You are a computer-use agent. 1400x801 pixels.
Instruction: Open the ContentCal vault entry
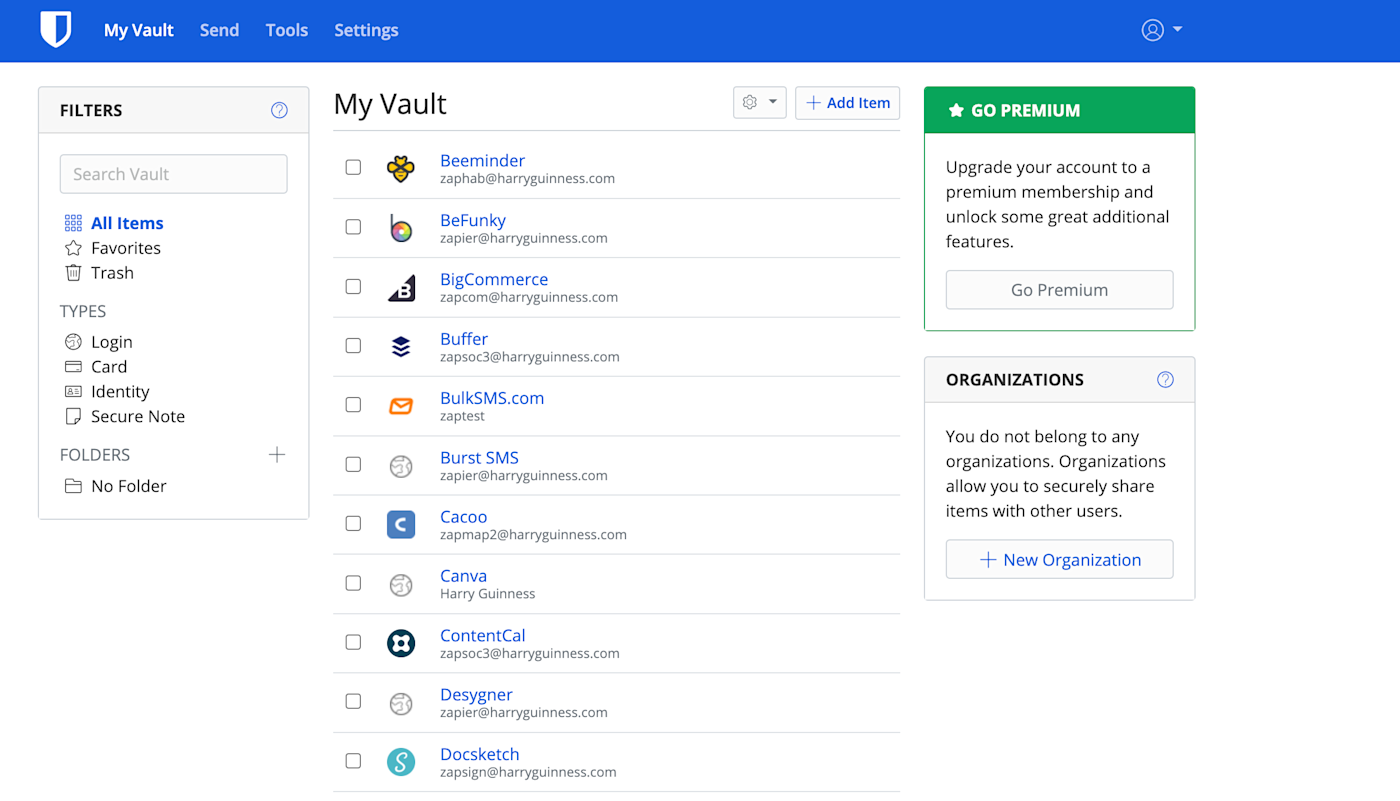(x=483, y=636)
